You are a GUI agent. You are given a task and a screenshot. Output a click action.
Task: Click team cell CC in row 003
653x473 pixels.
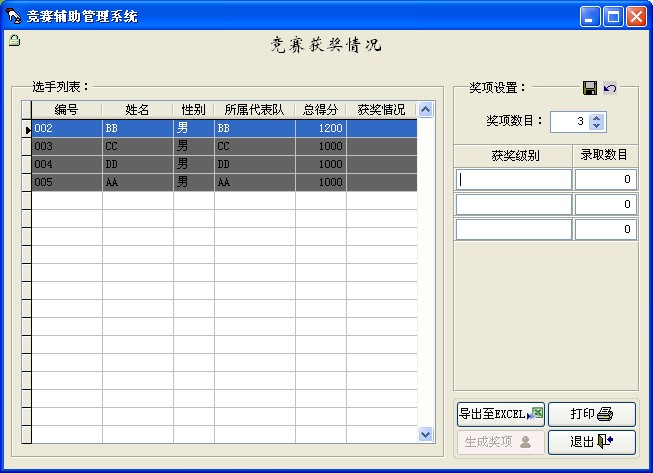click(254, 147)
